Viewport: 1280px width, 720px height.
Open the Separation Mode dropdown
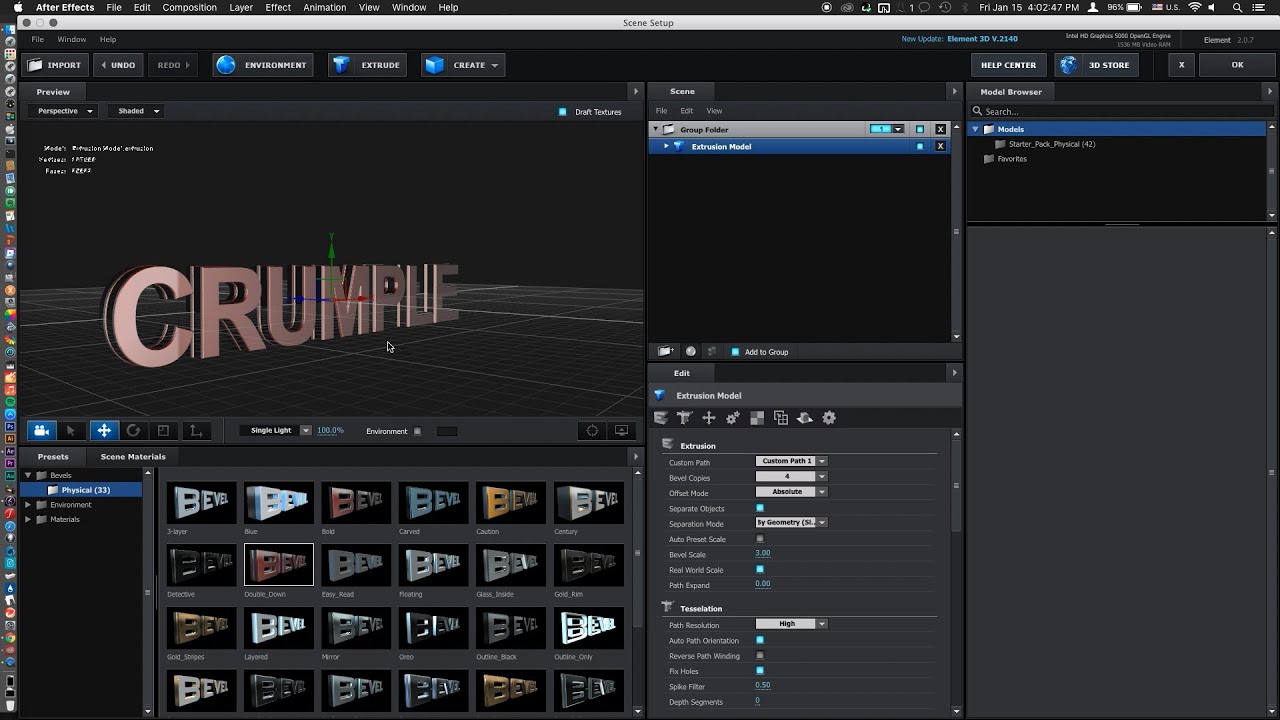791,522
